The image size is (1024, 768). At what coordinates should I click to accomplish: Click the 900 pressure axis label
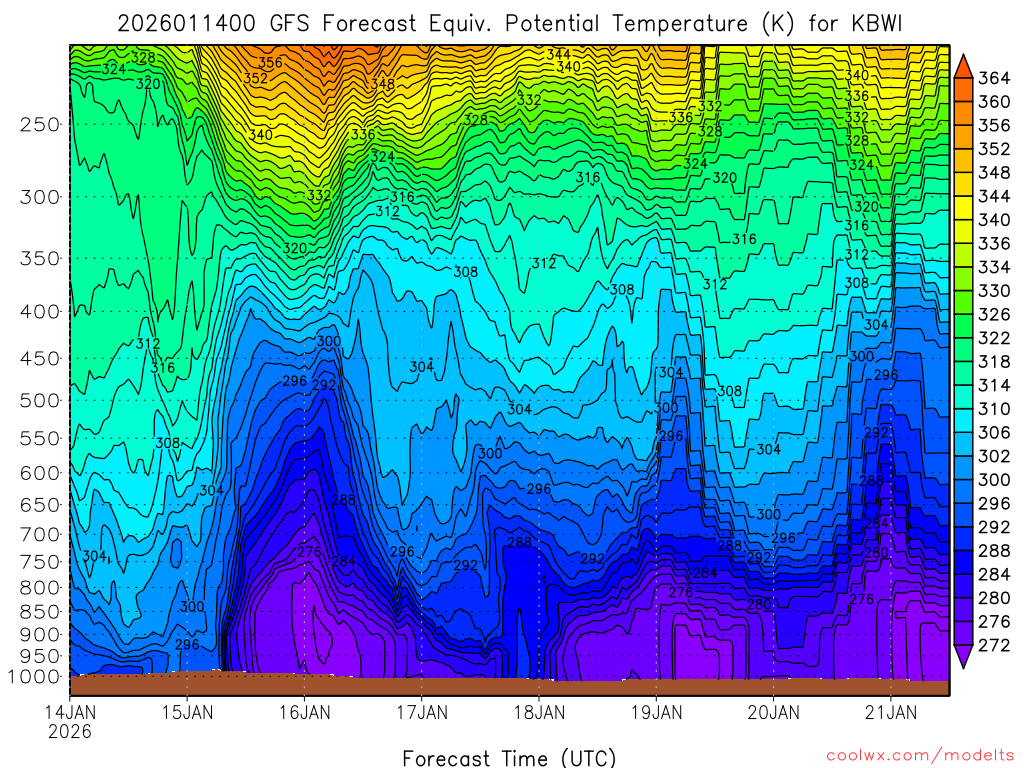pyautogui.click(x=39, y=635)
